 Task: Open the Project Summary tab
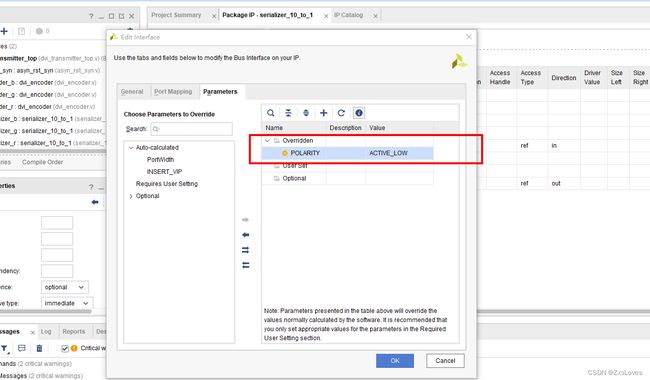[176, 15]
